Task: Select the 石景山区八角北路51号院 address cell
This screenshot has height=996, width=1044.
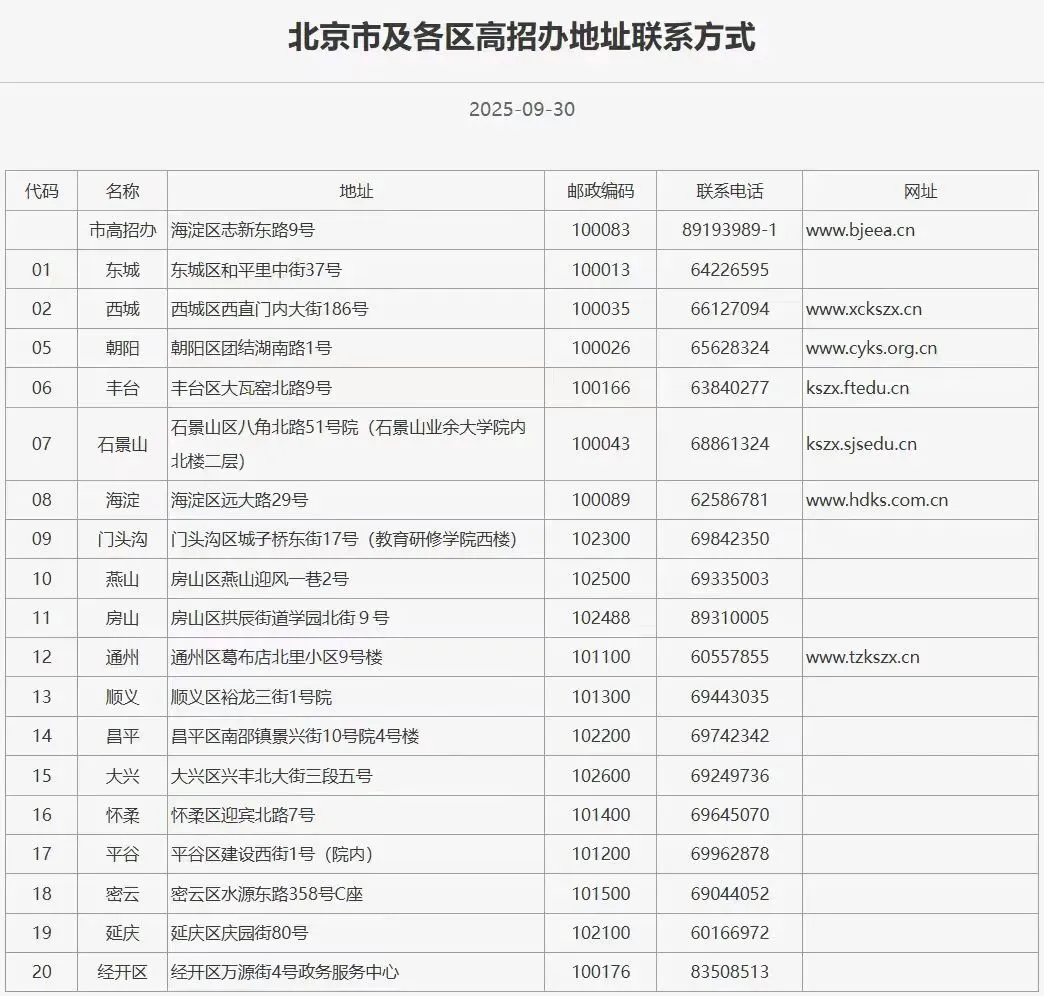Action: tap(356, 444)
